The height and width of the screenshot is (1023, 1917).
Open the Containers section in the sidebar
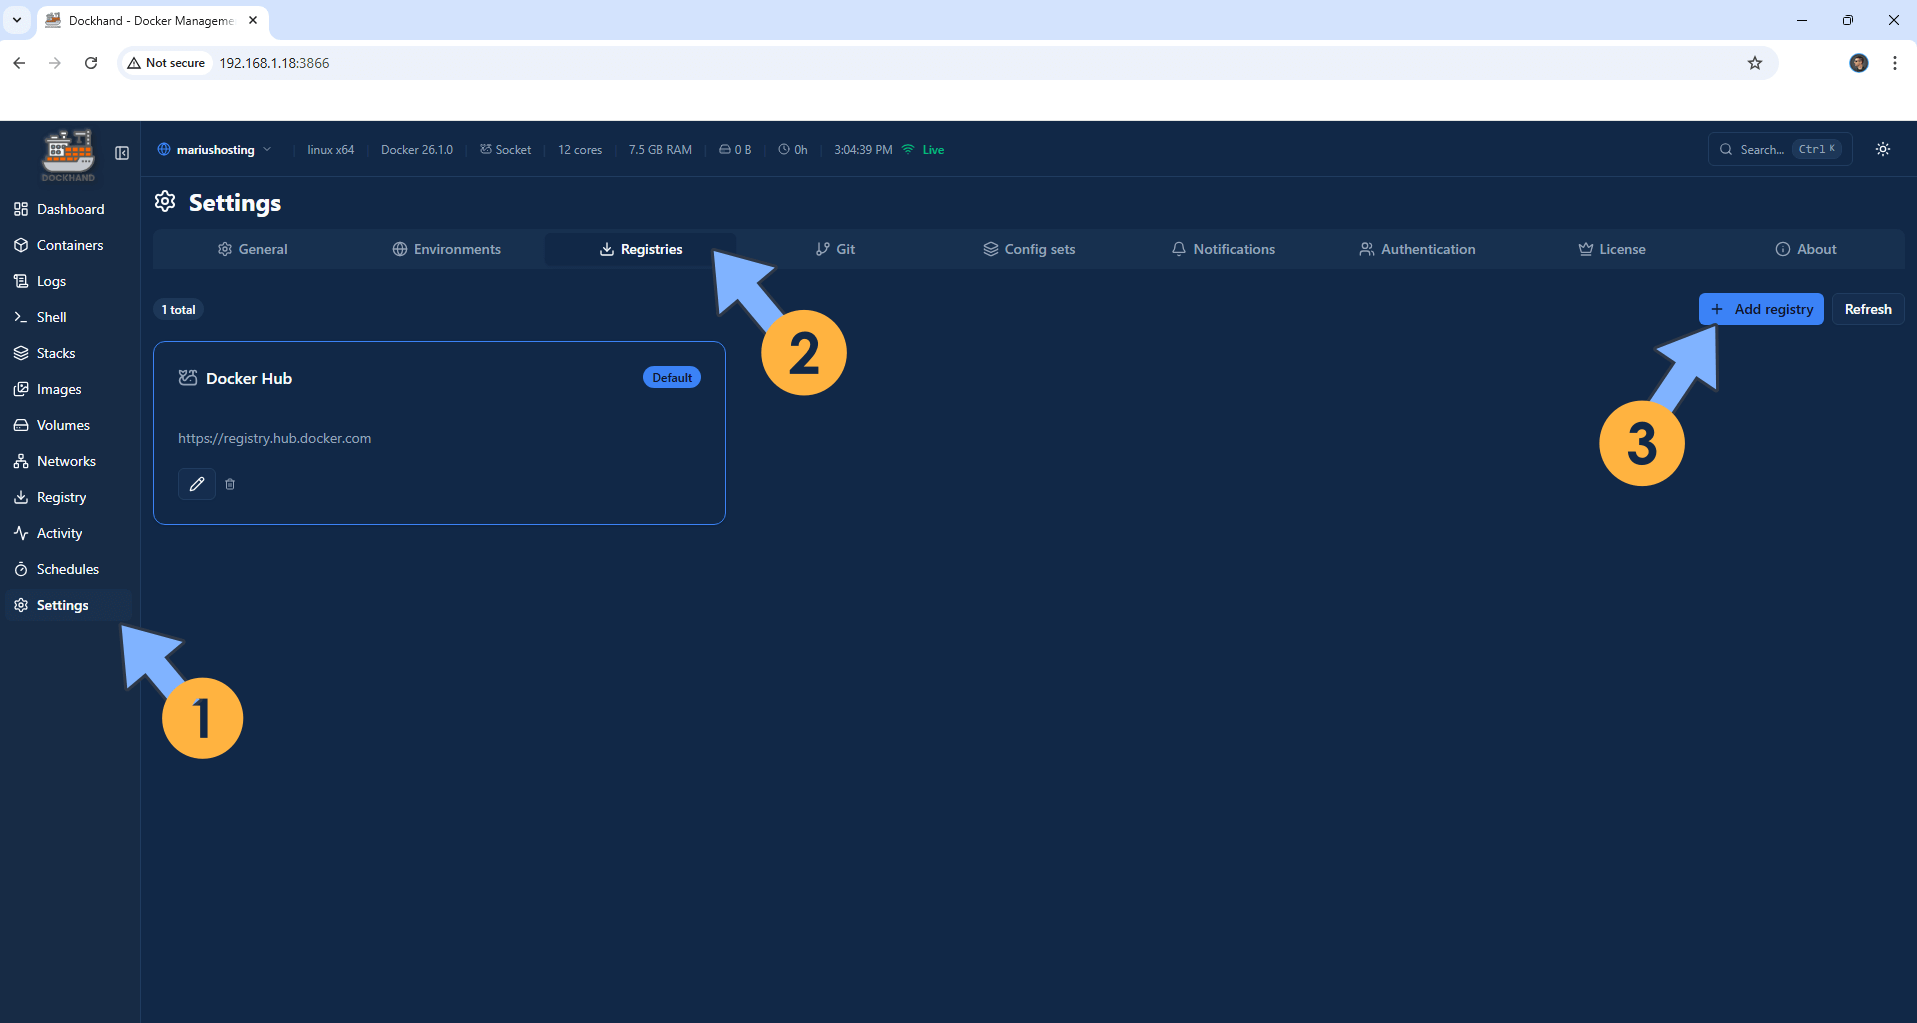coord(69,245)
